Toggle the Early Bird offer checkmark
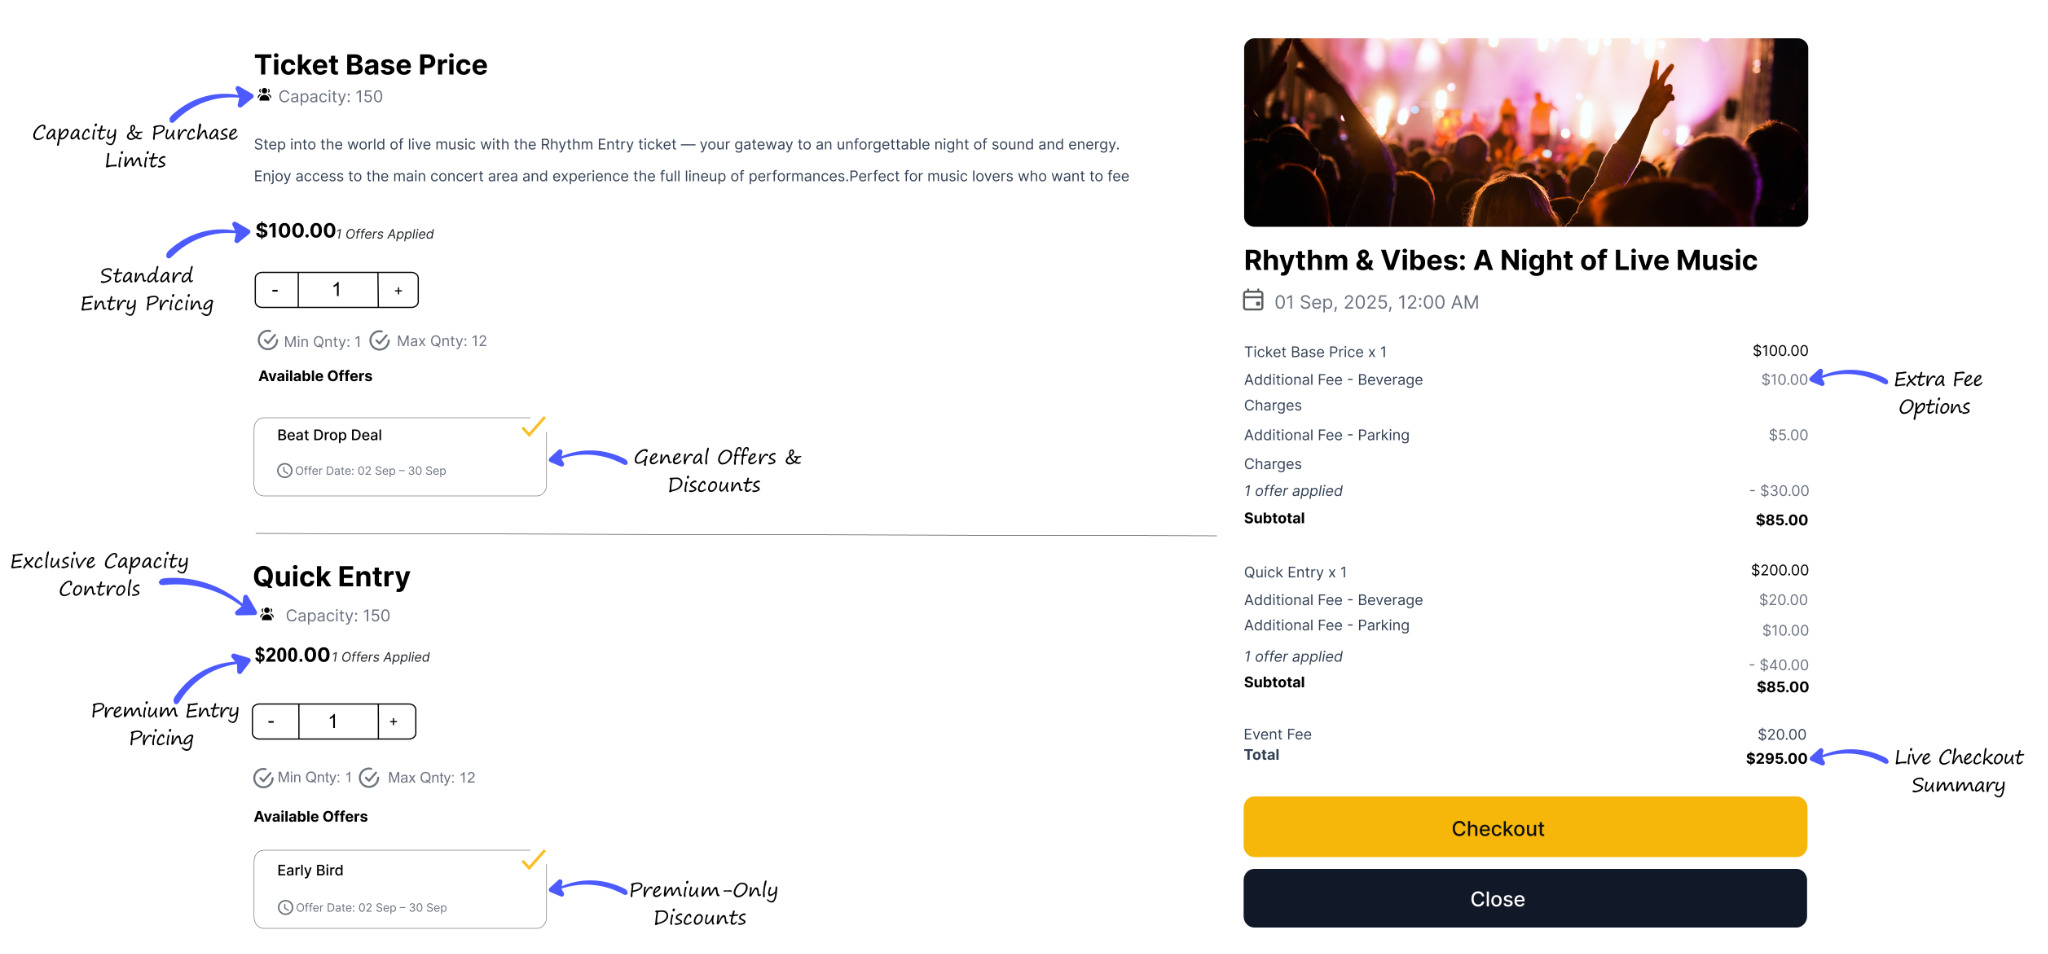The width and height of the screenshot is (2048, 954). tap(533, 860)
